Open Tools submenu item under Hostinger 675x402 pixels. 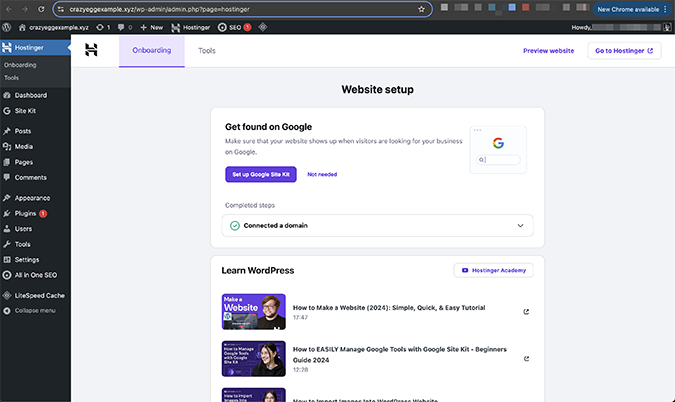pos(12,78)
